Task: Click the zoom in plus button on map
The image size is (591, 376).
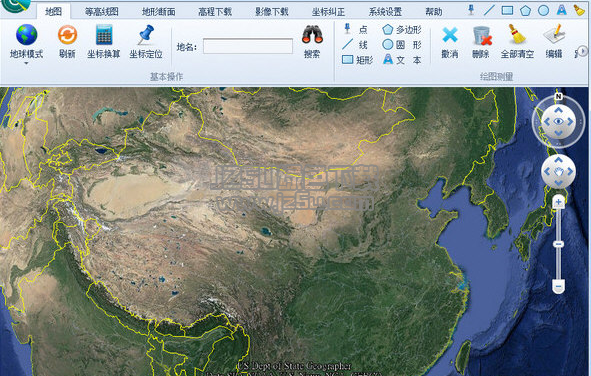Action: [x=558, y=202]
